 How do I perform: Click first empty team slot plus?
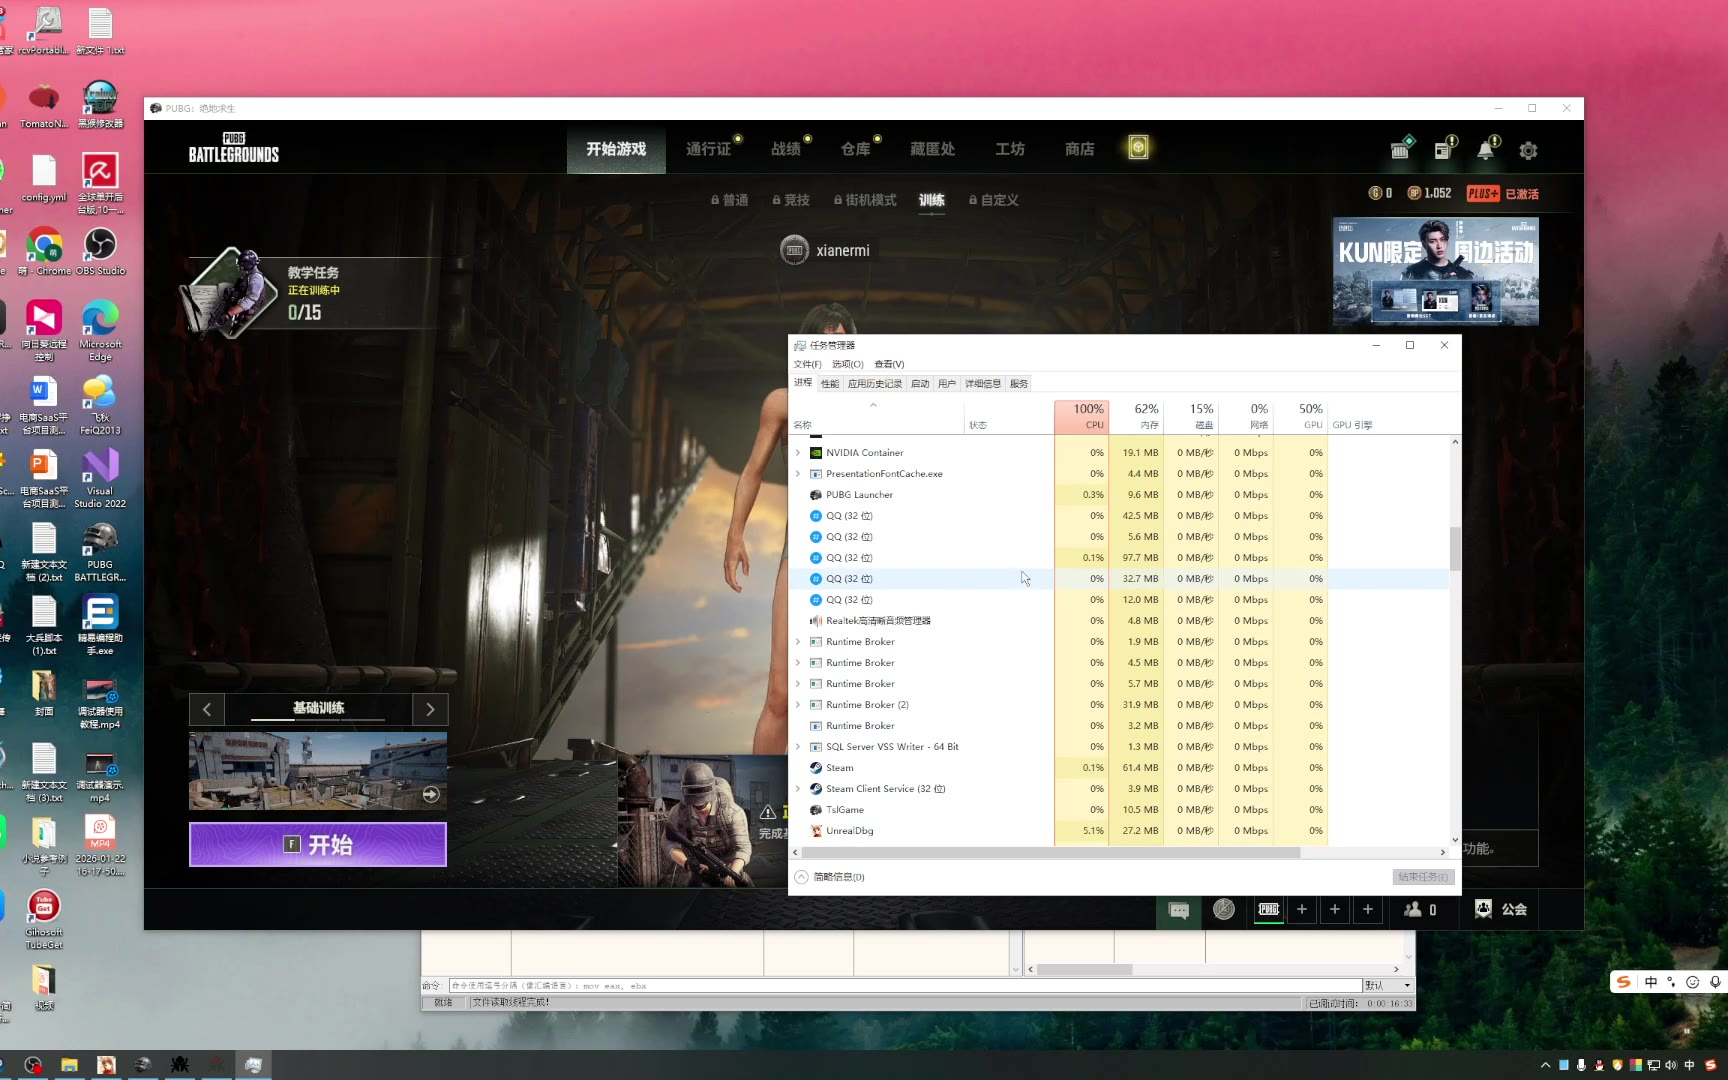click(x=1302, y=909)
